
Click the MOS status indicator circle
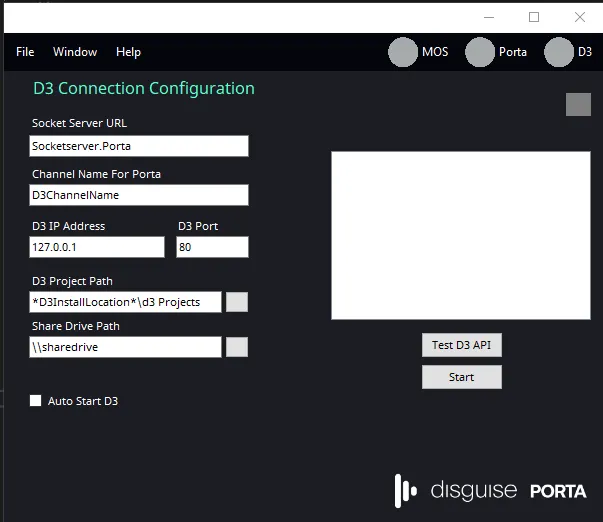tap(403, 52)
